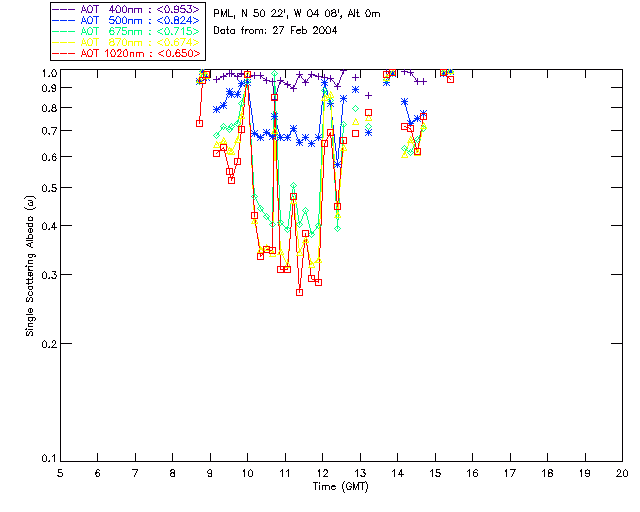Click the y-axis tick label 0.9

click(x=49, y=88)
